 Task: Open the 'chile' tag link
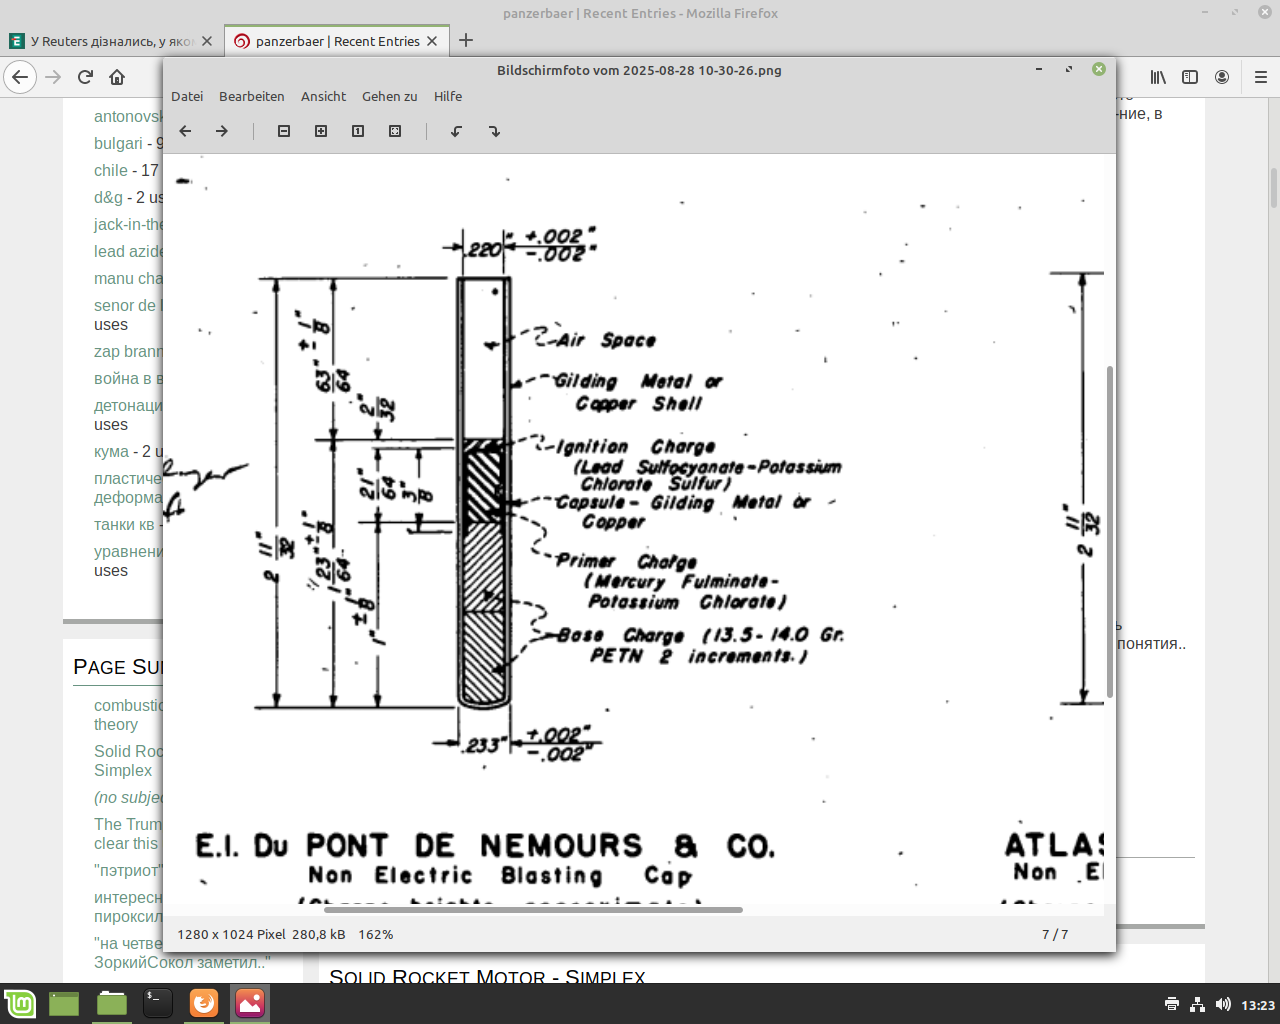click(111, 170)
